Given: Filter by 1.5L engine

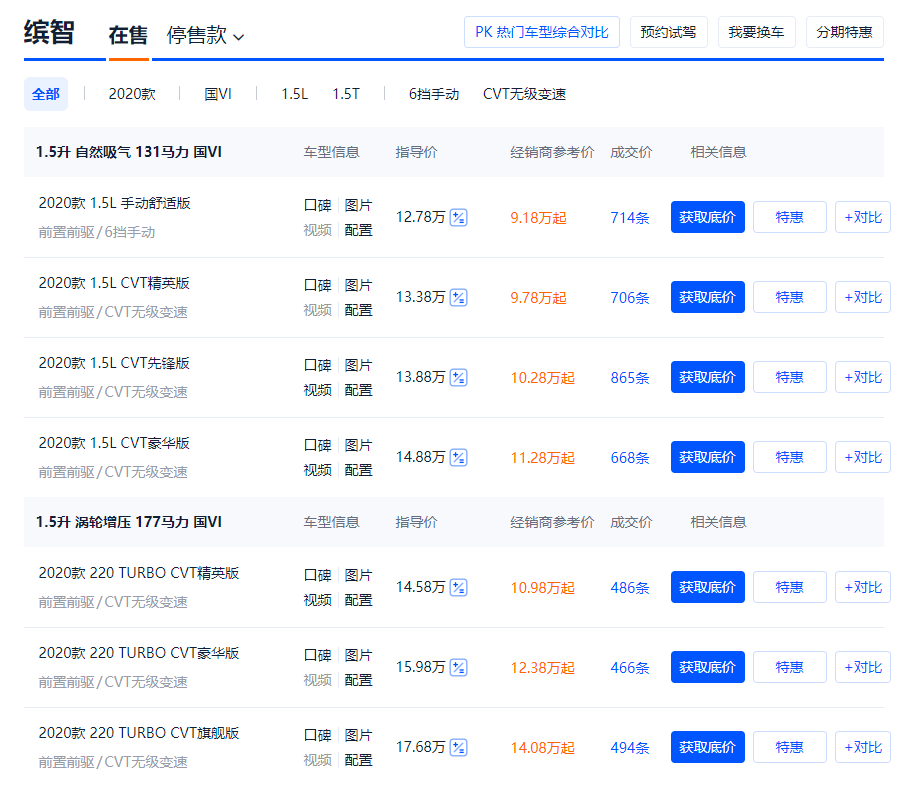Looking at the screenshot, I should click(294, 94).
